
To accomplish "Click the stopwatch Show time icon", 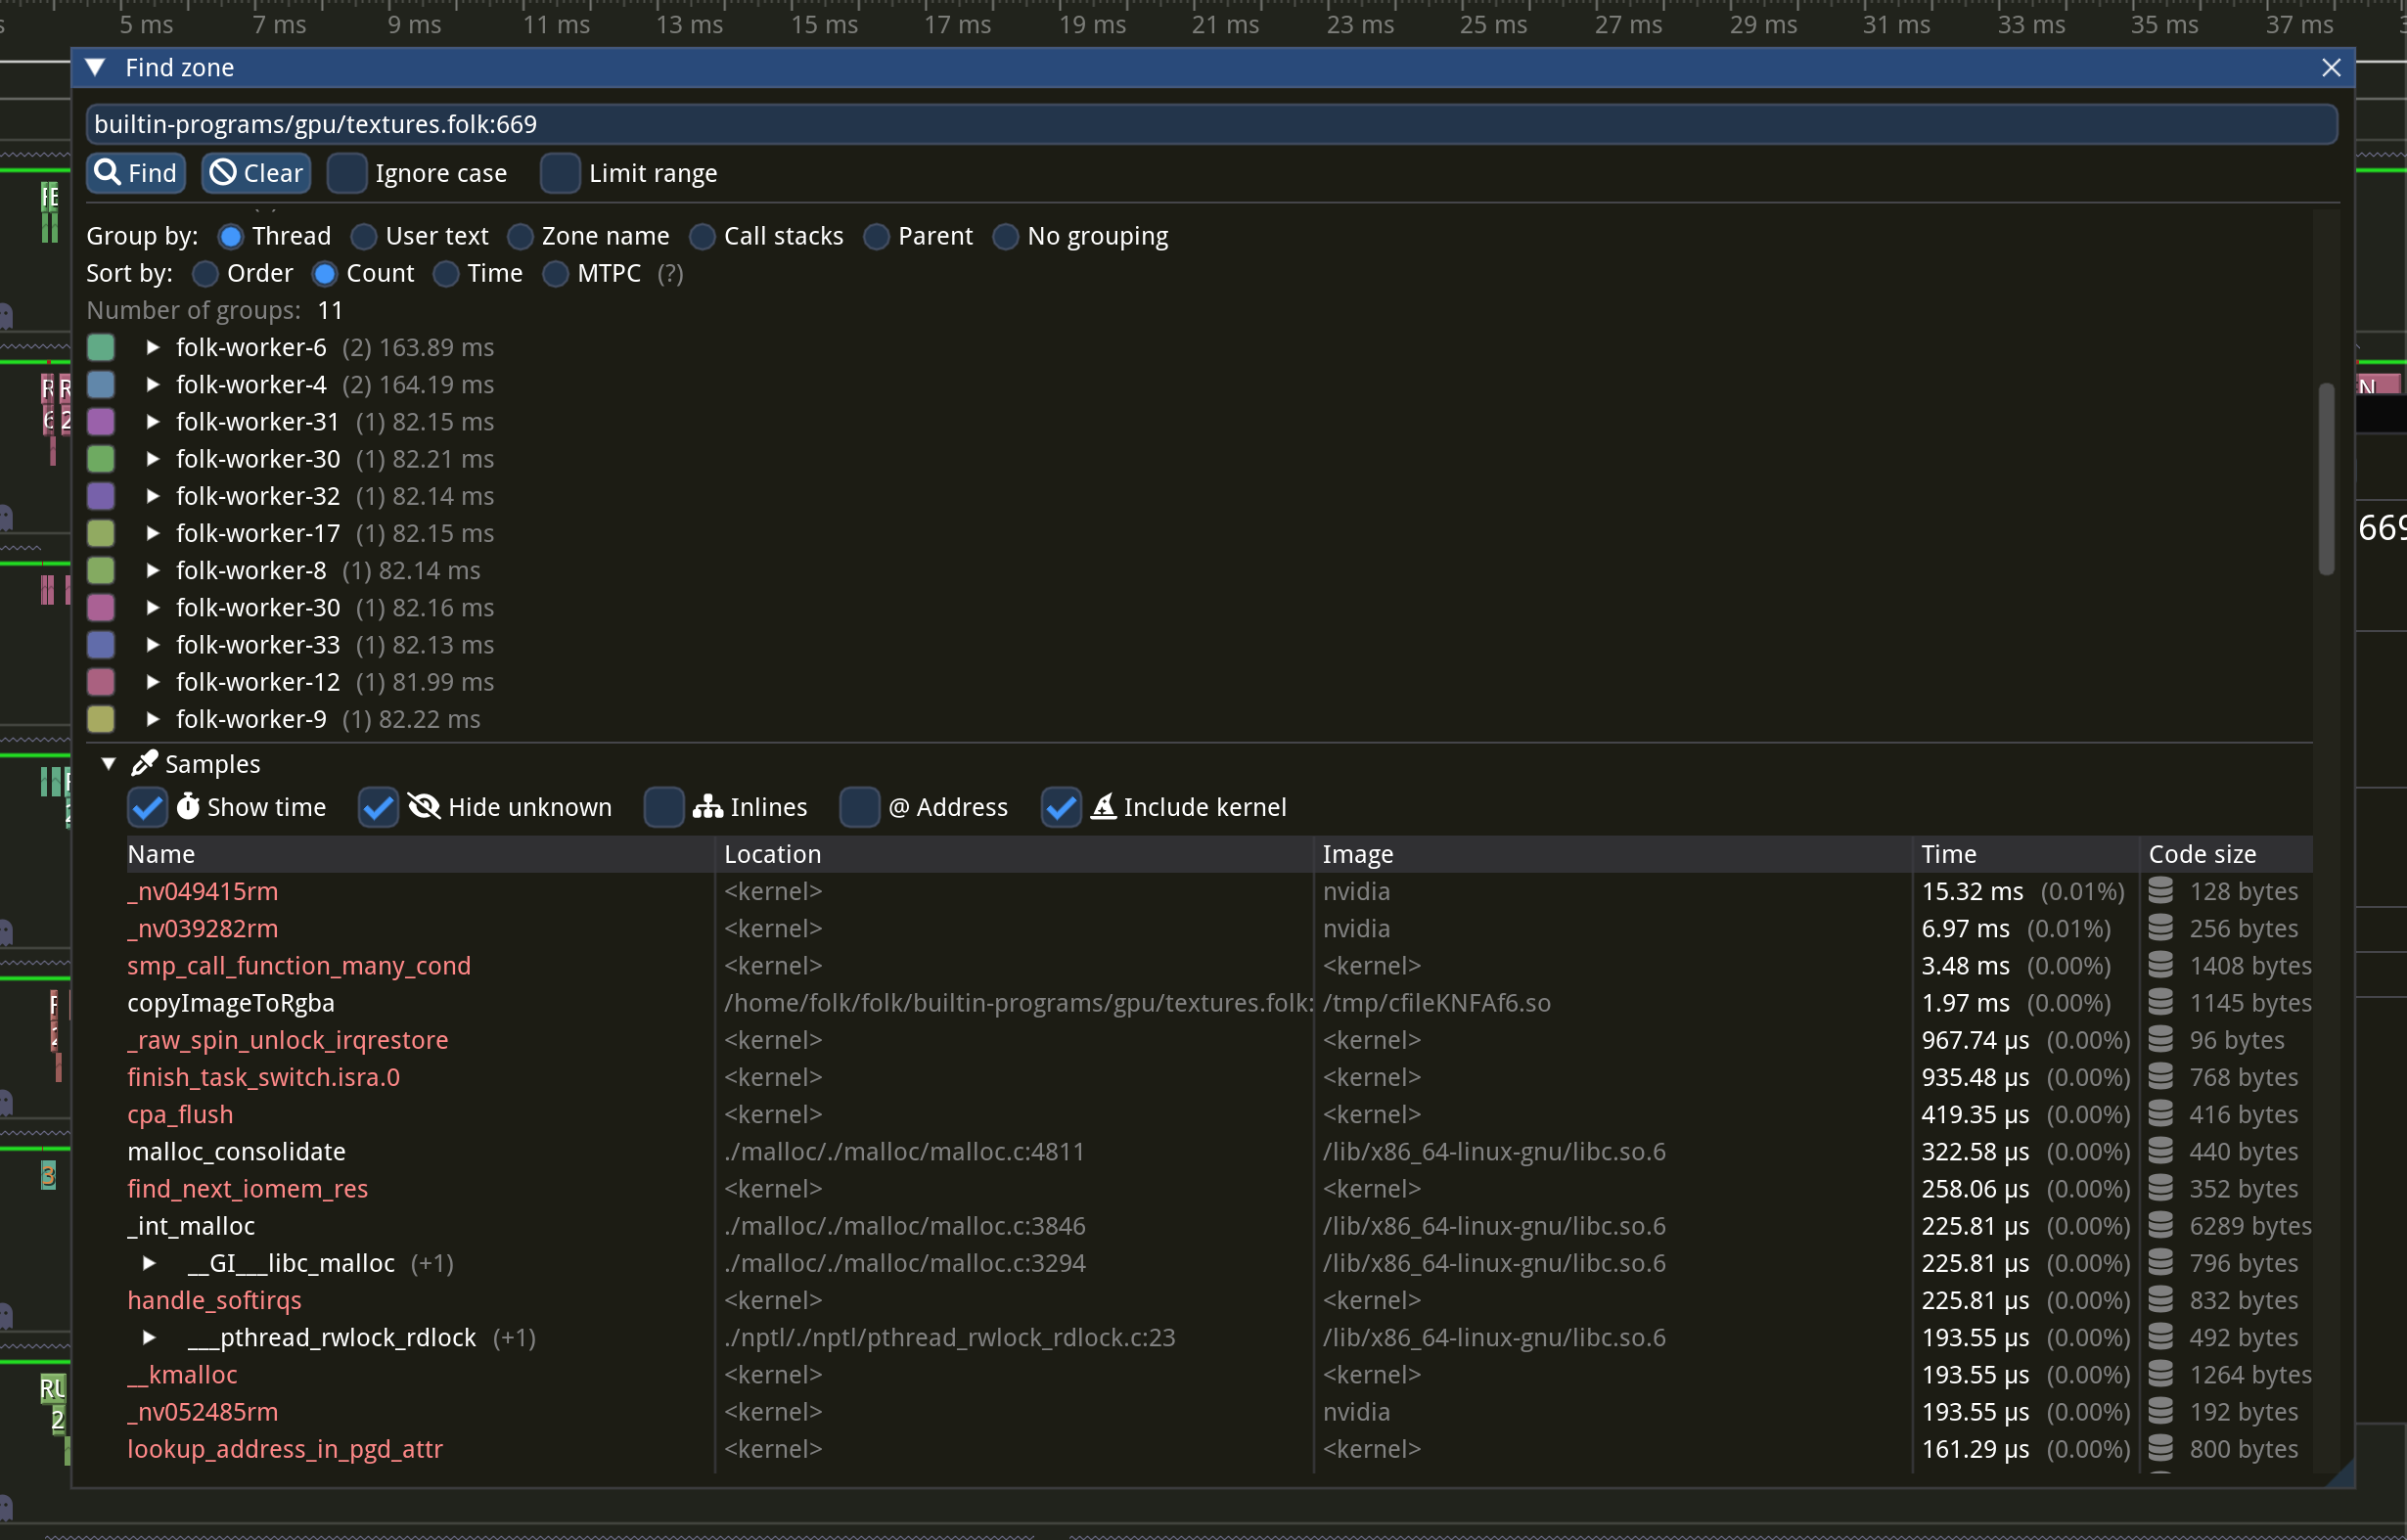I will 188,807.
